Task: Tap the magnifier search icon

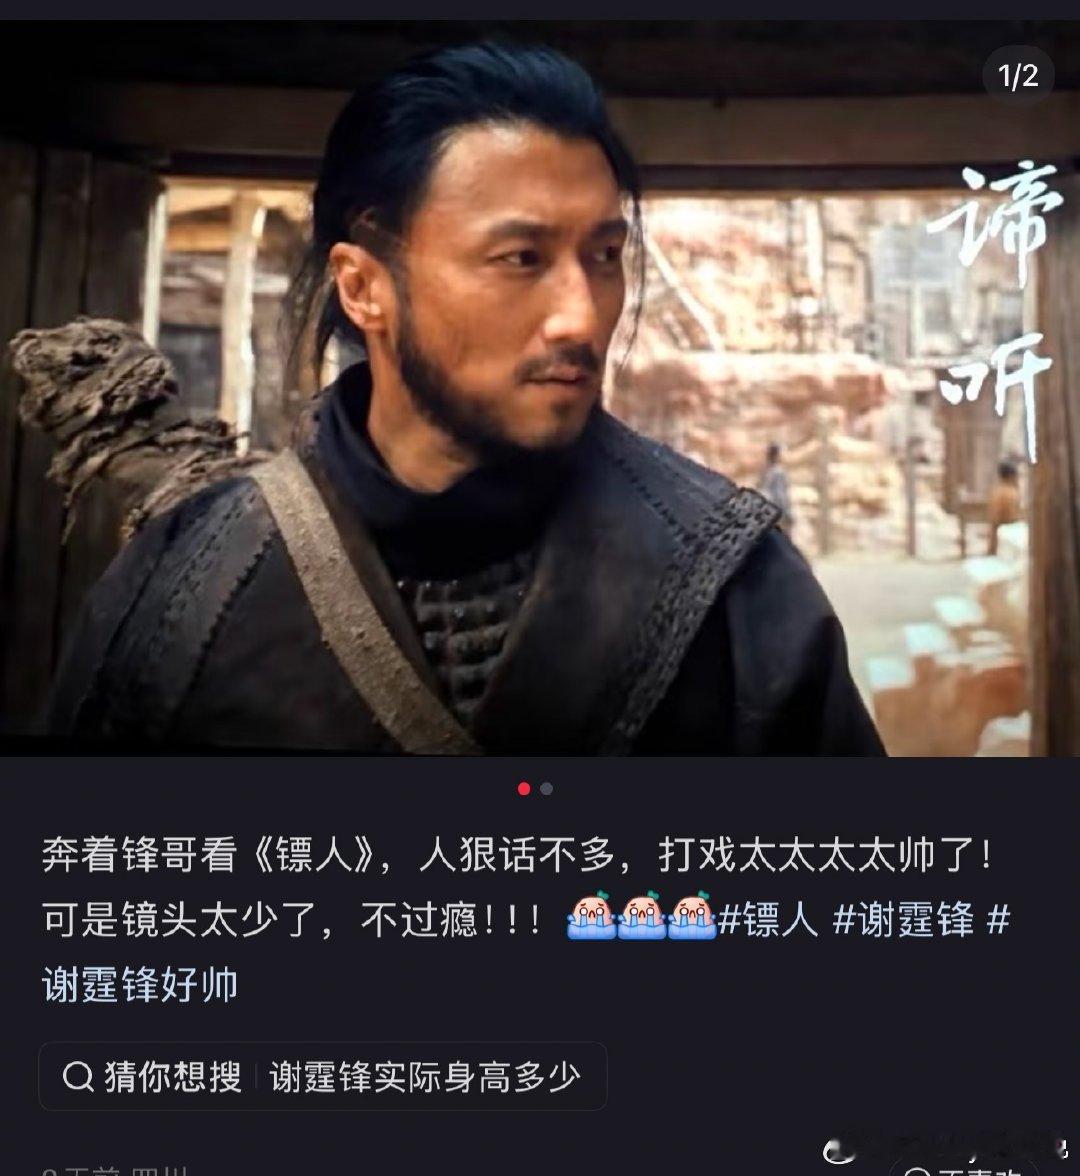Action: pos(78,1077)
